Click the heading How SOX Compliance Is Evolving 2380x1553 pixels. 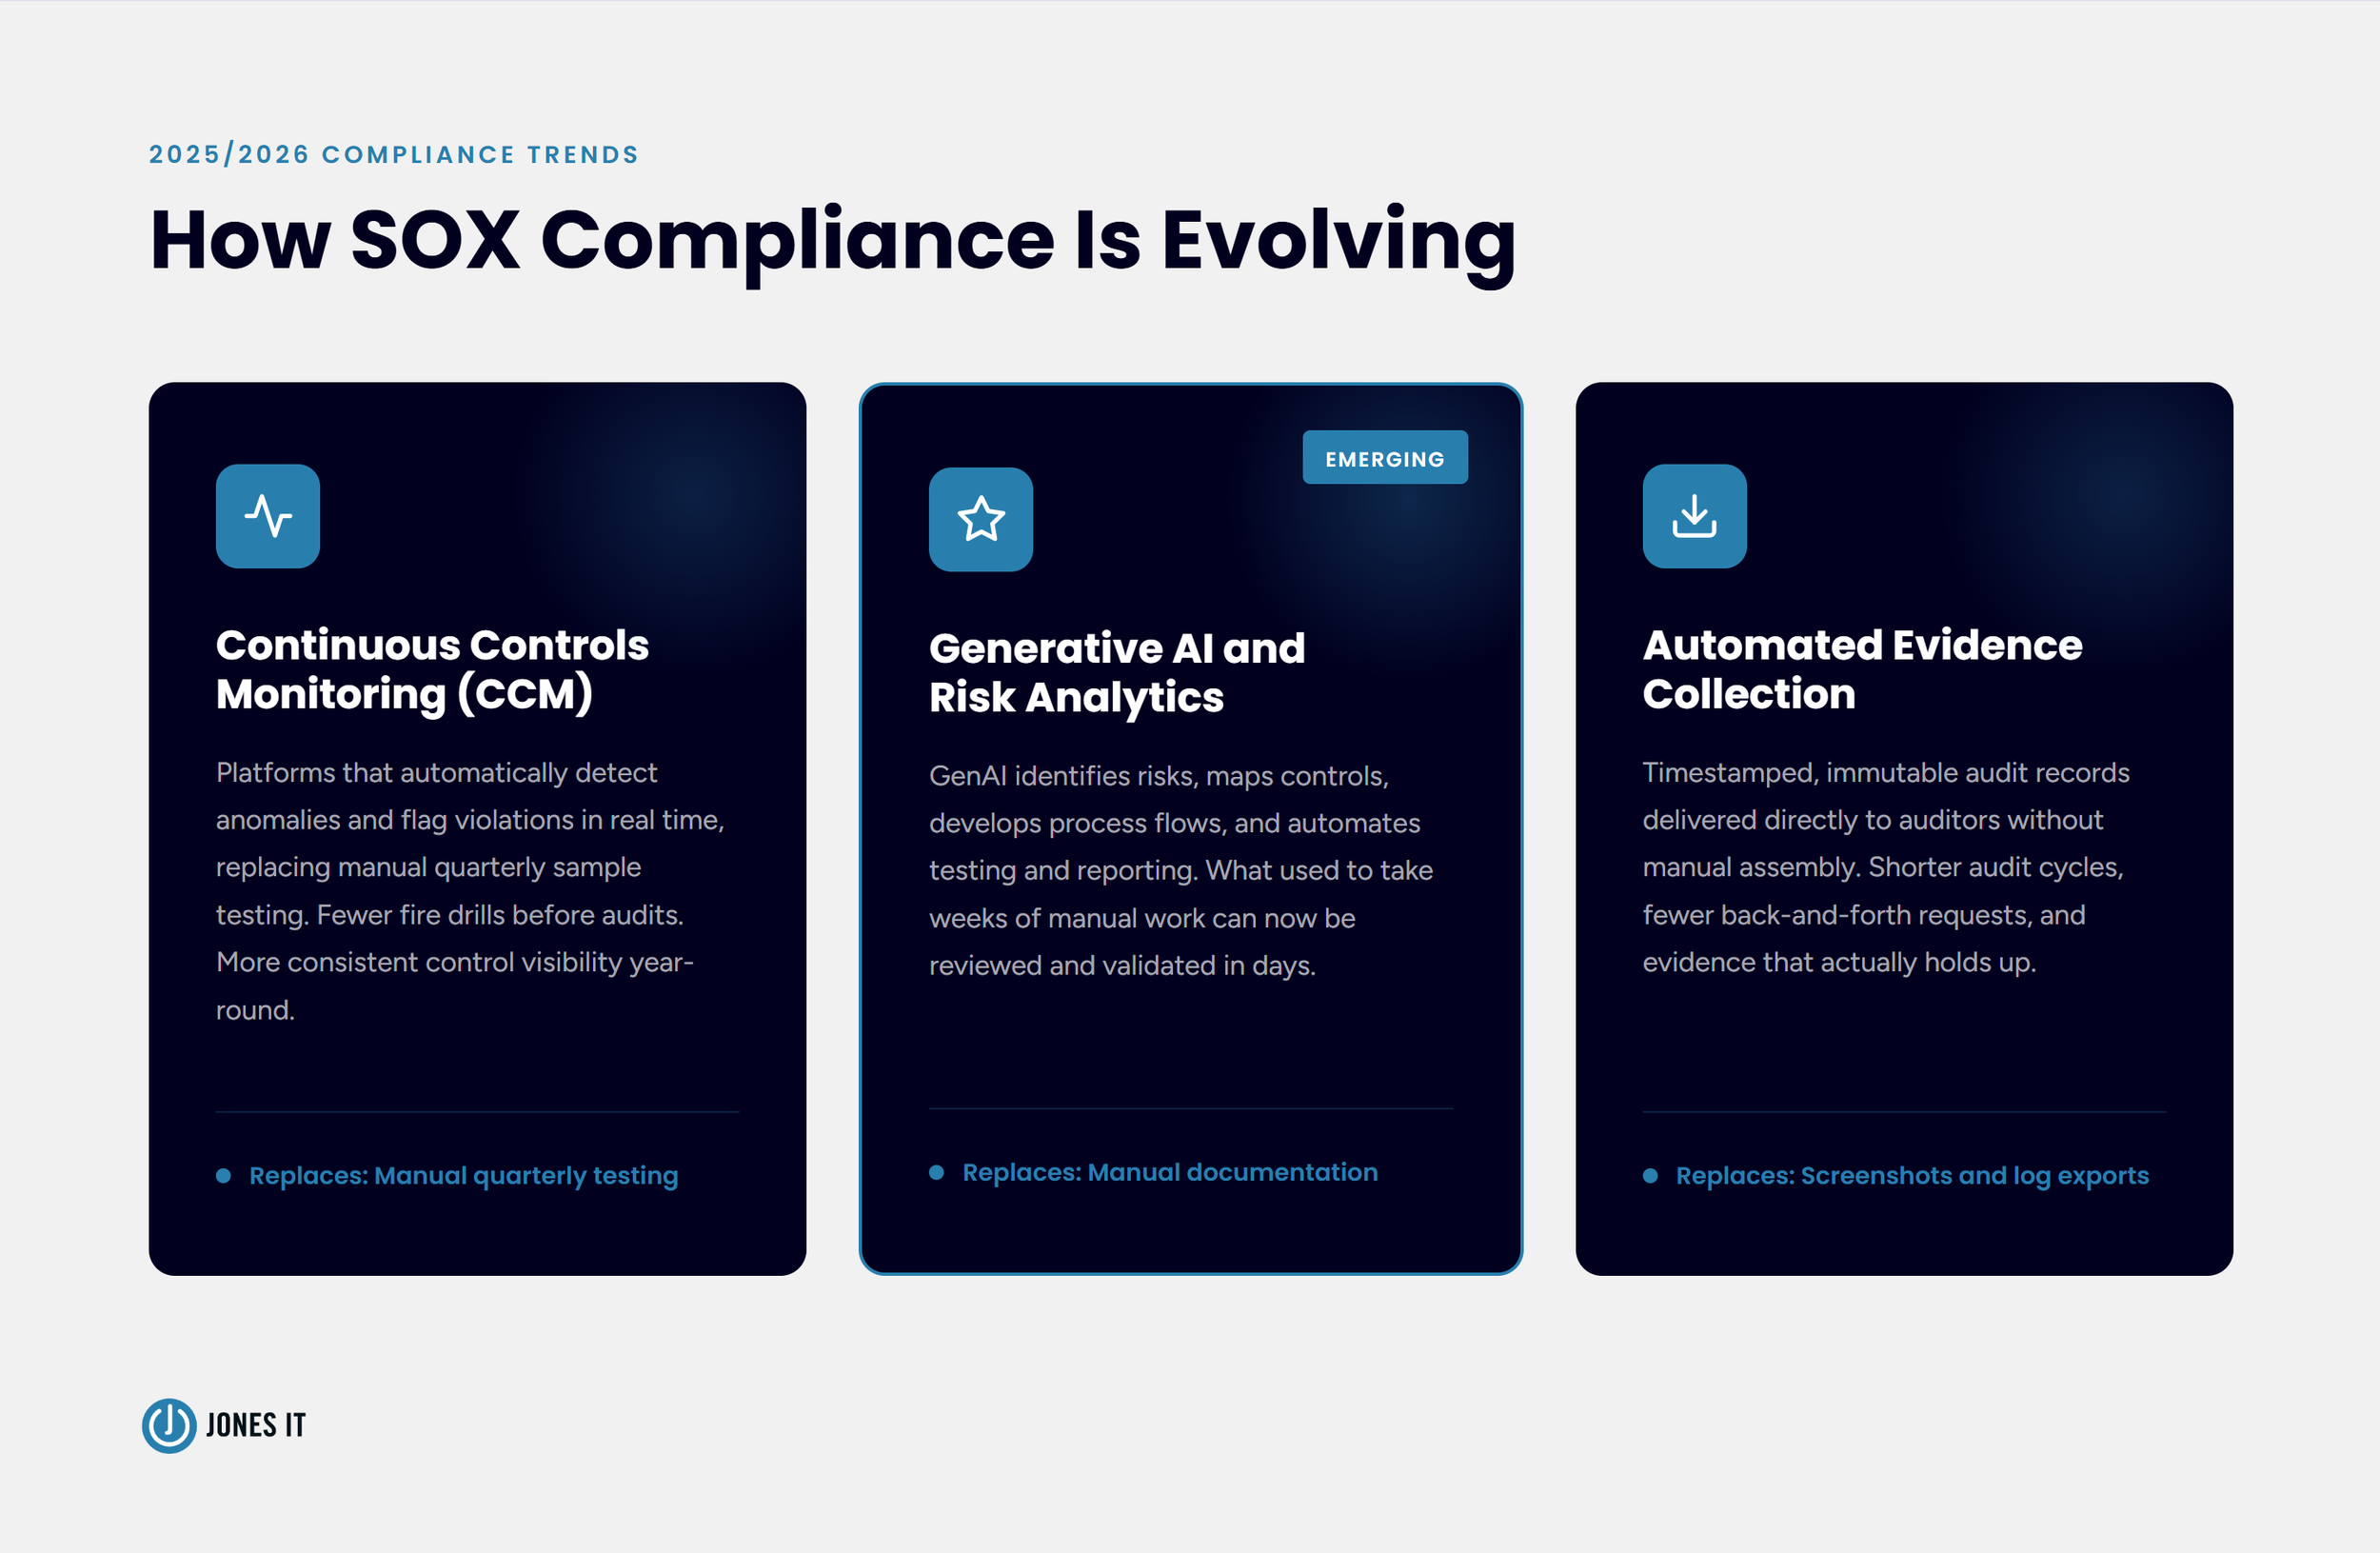(832, 240)
